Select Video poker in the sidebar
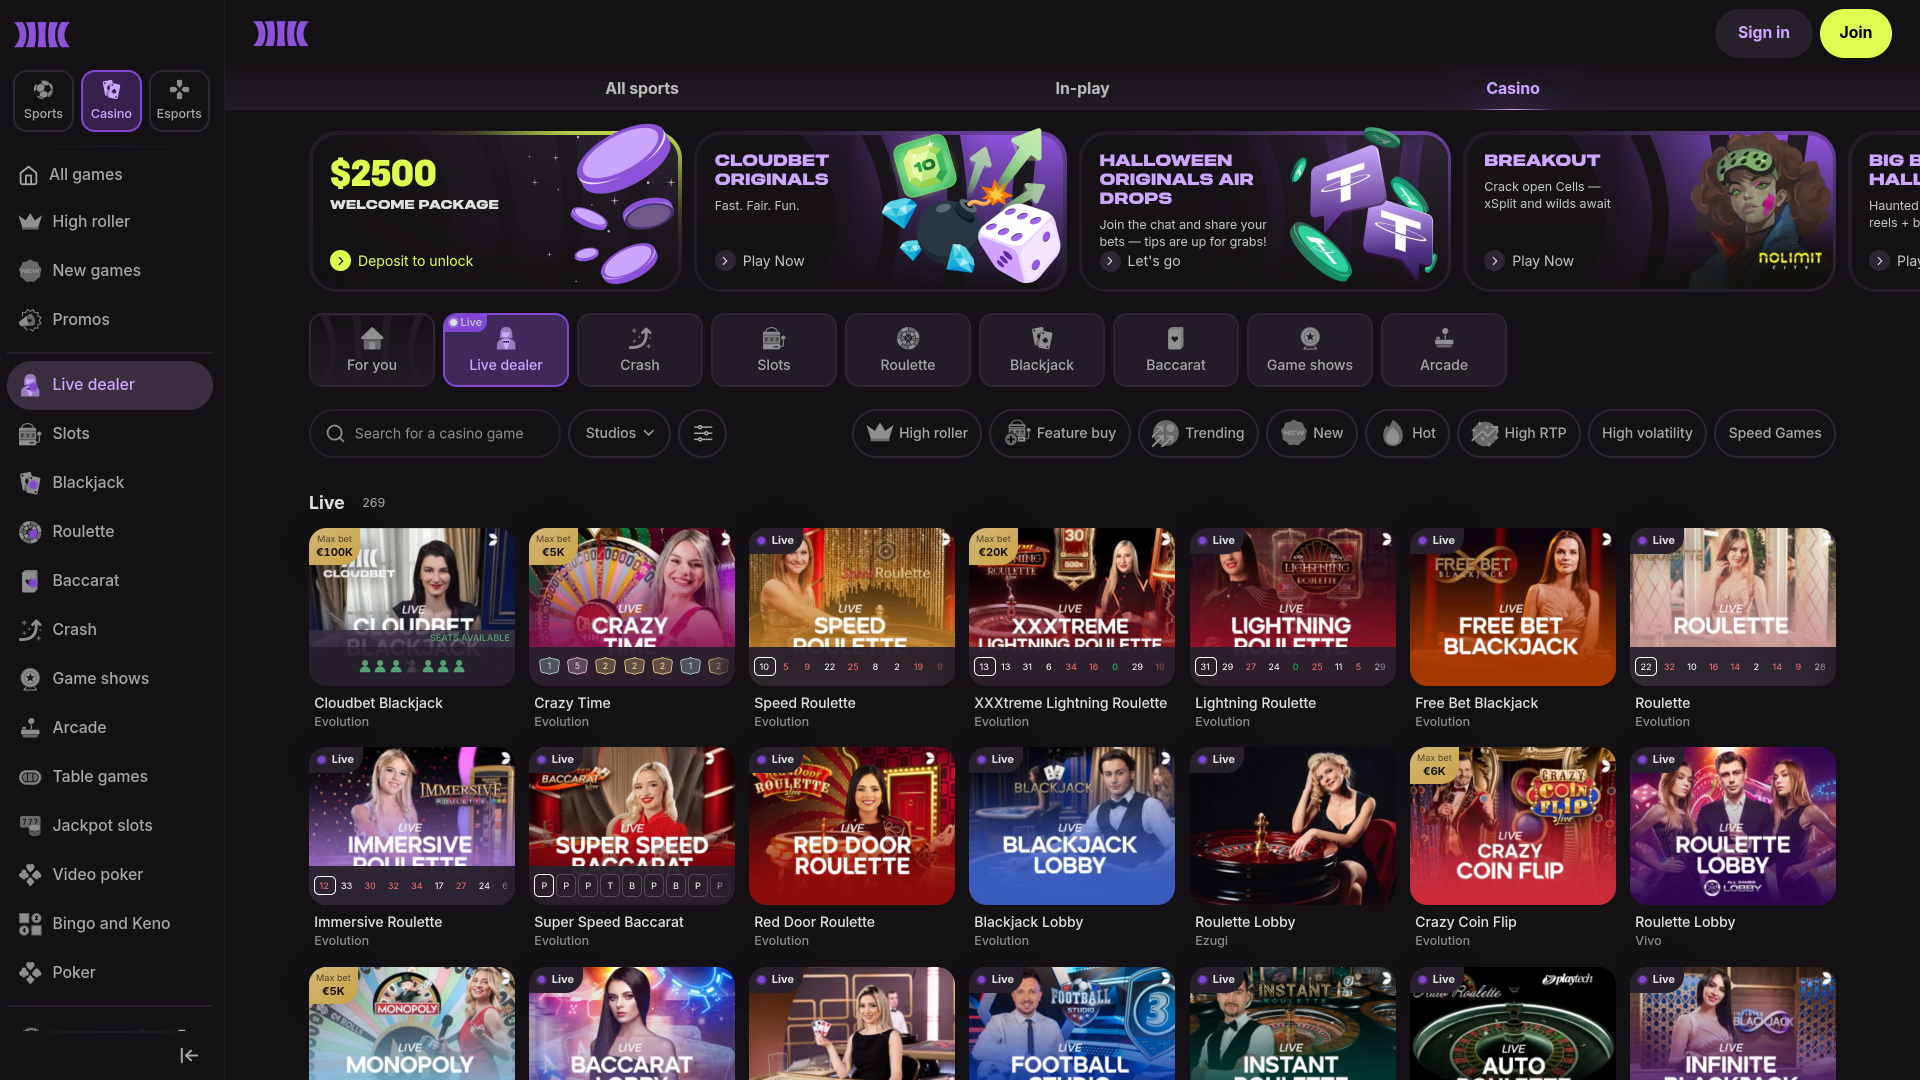Screen dimensions: 1920x1080 click(x=30, y=874)
